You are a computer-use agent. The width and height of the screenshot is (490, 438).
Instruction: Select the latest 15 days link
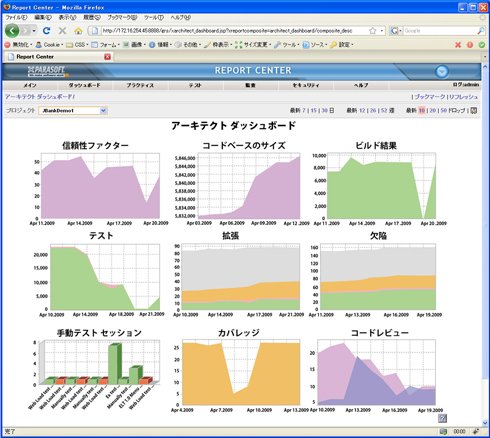tap(314, 110)
